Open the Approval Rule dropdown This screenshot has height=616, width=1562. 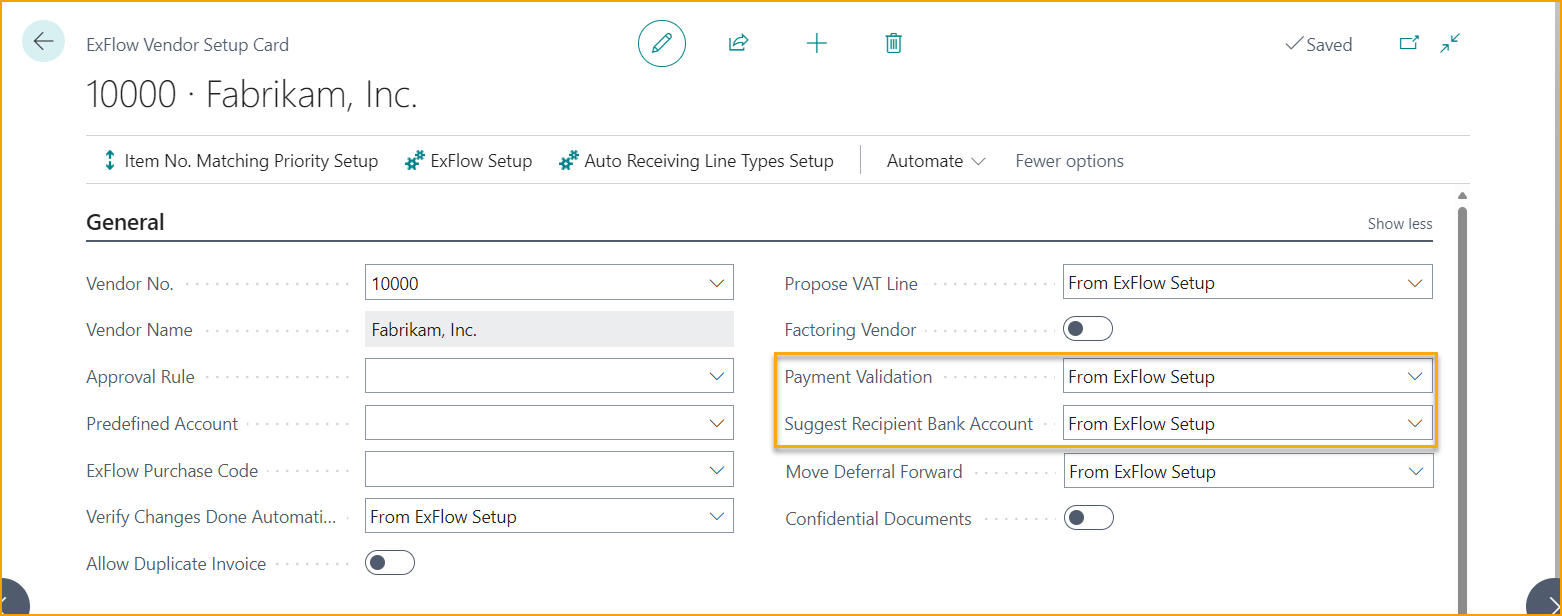pos(716,375)
